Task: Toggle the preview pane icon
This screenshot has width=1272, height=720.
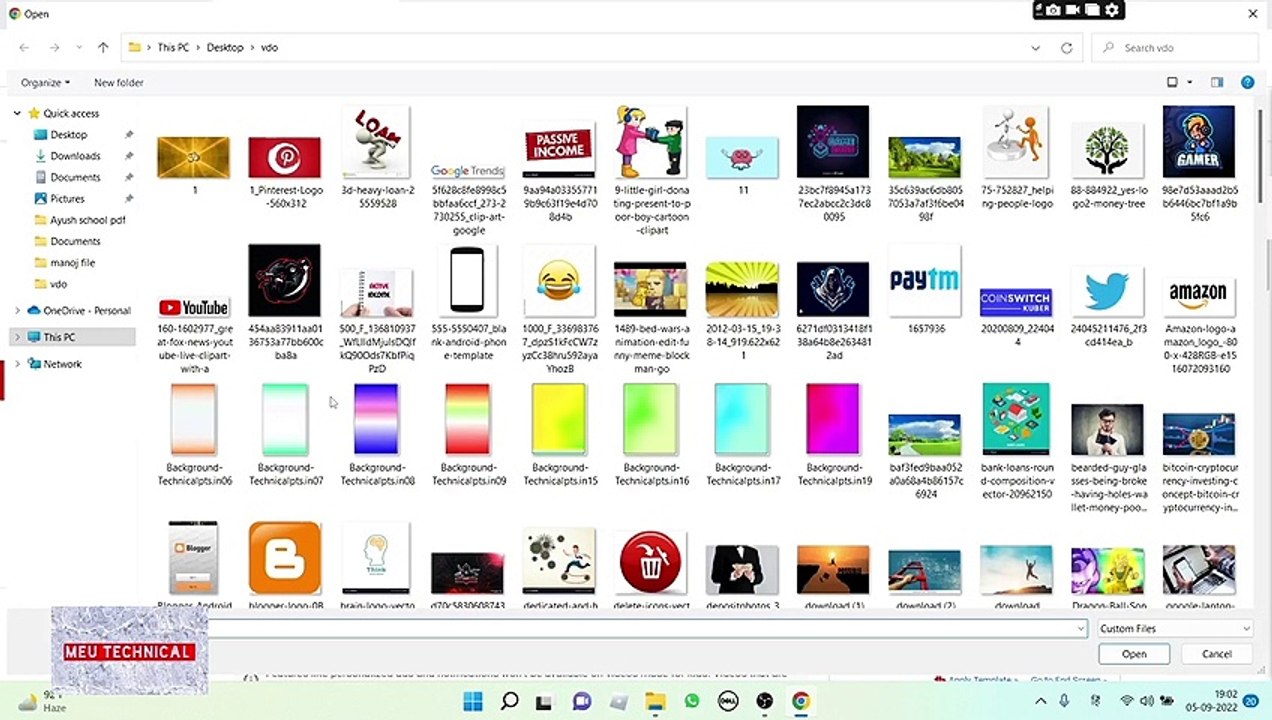Action: click(1216, 82)
